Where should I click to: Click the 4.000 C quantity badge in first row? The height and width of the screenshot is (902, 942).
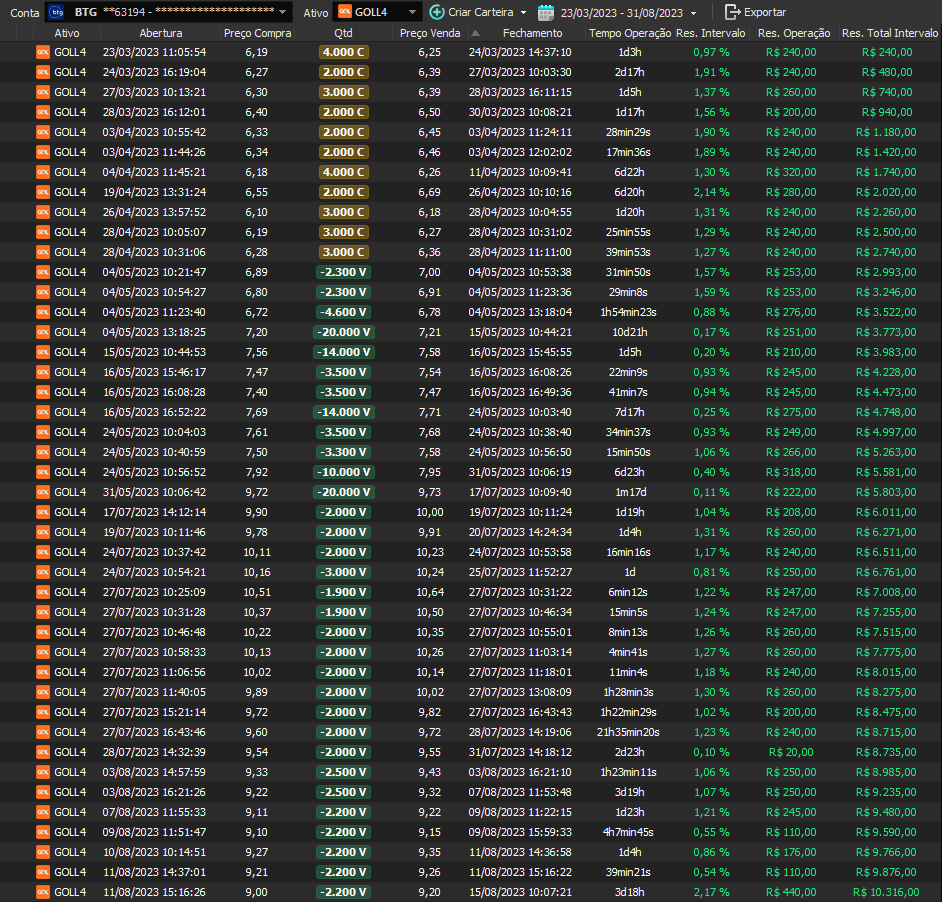[x=343, y=52]
